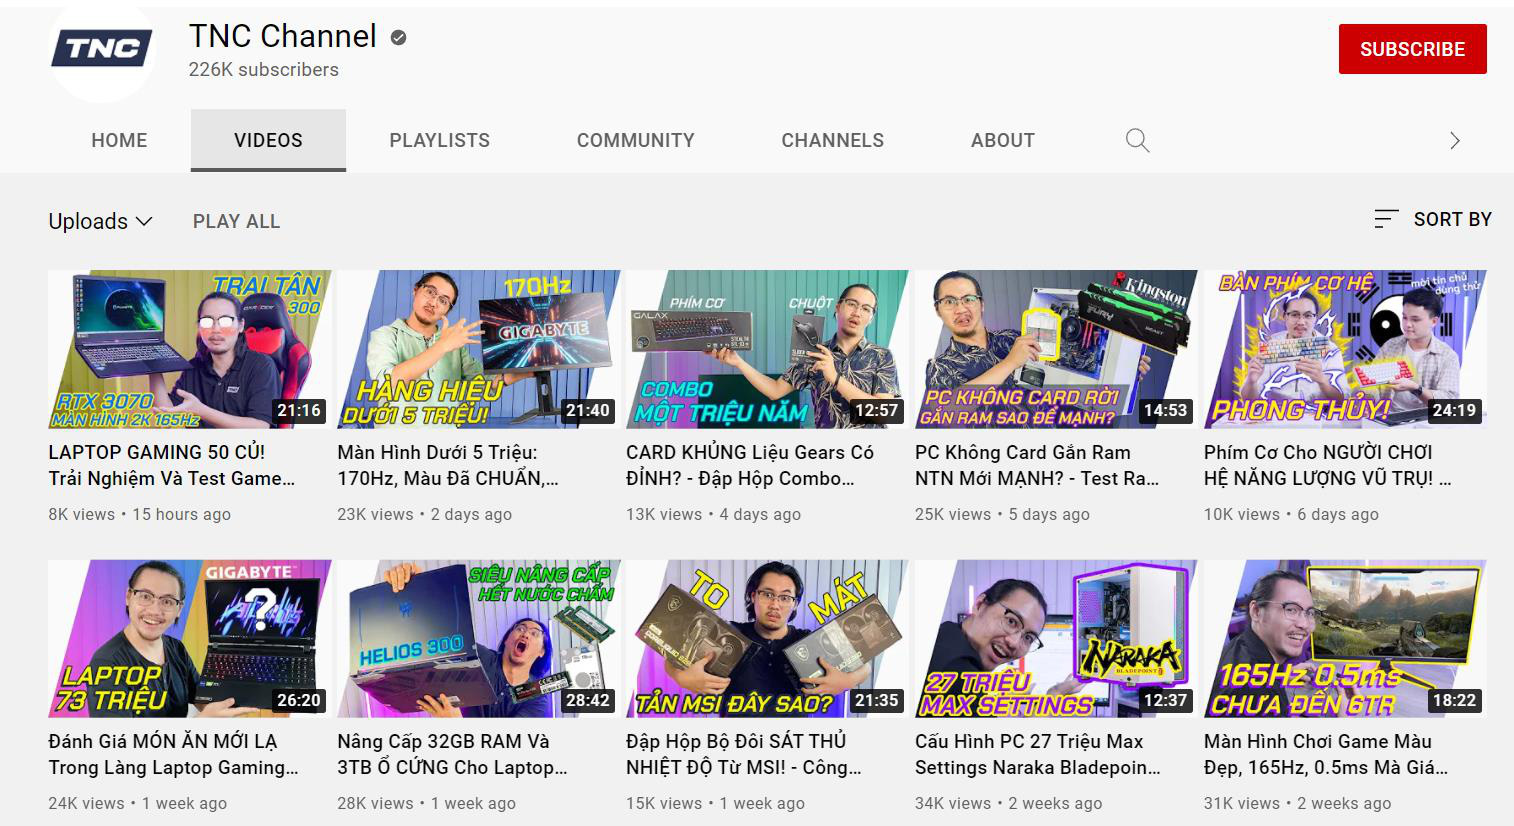Click "13K views • 4 days ago" text
Image resolution: width=1514 pixels, height=826 pixels.
[x=713, y=514]
